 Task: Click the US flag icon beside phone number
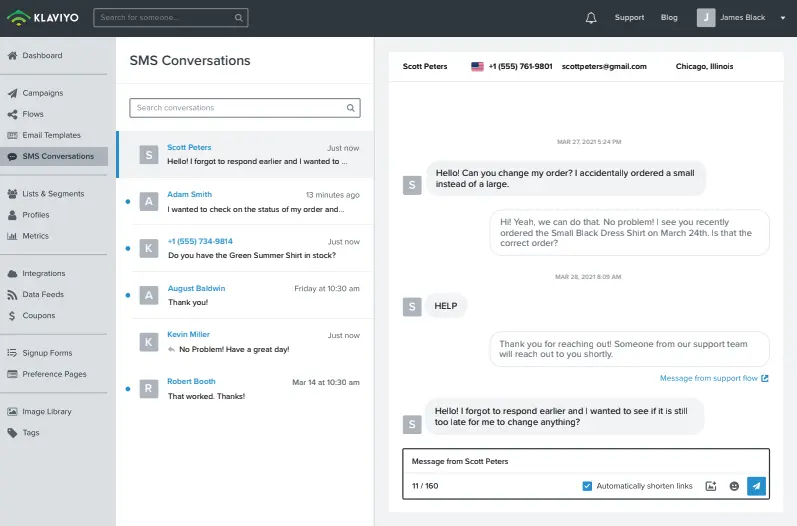pos(477,67)
